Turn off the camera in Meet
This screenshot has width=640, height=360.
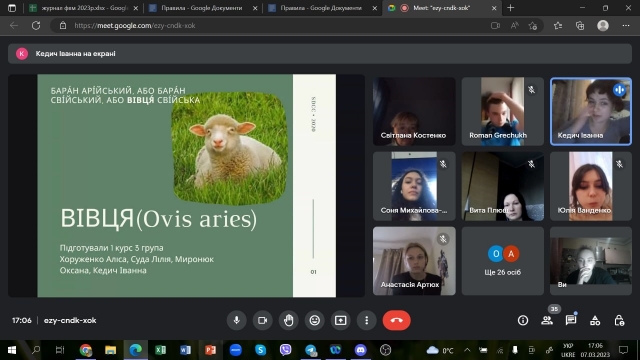pos(262,320)
